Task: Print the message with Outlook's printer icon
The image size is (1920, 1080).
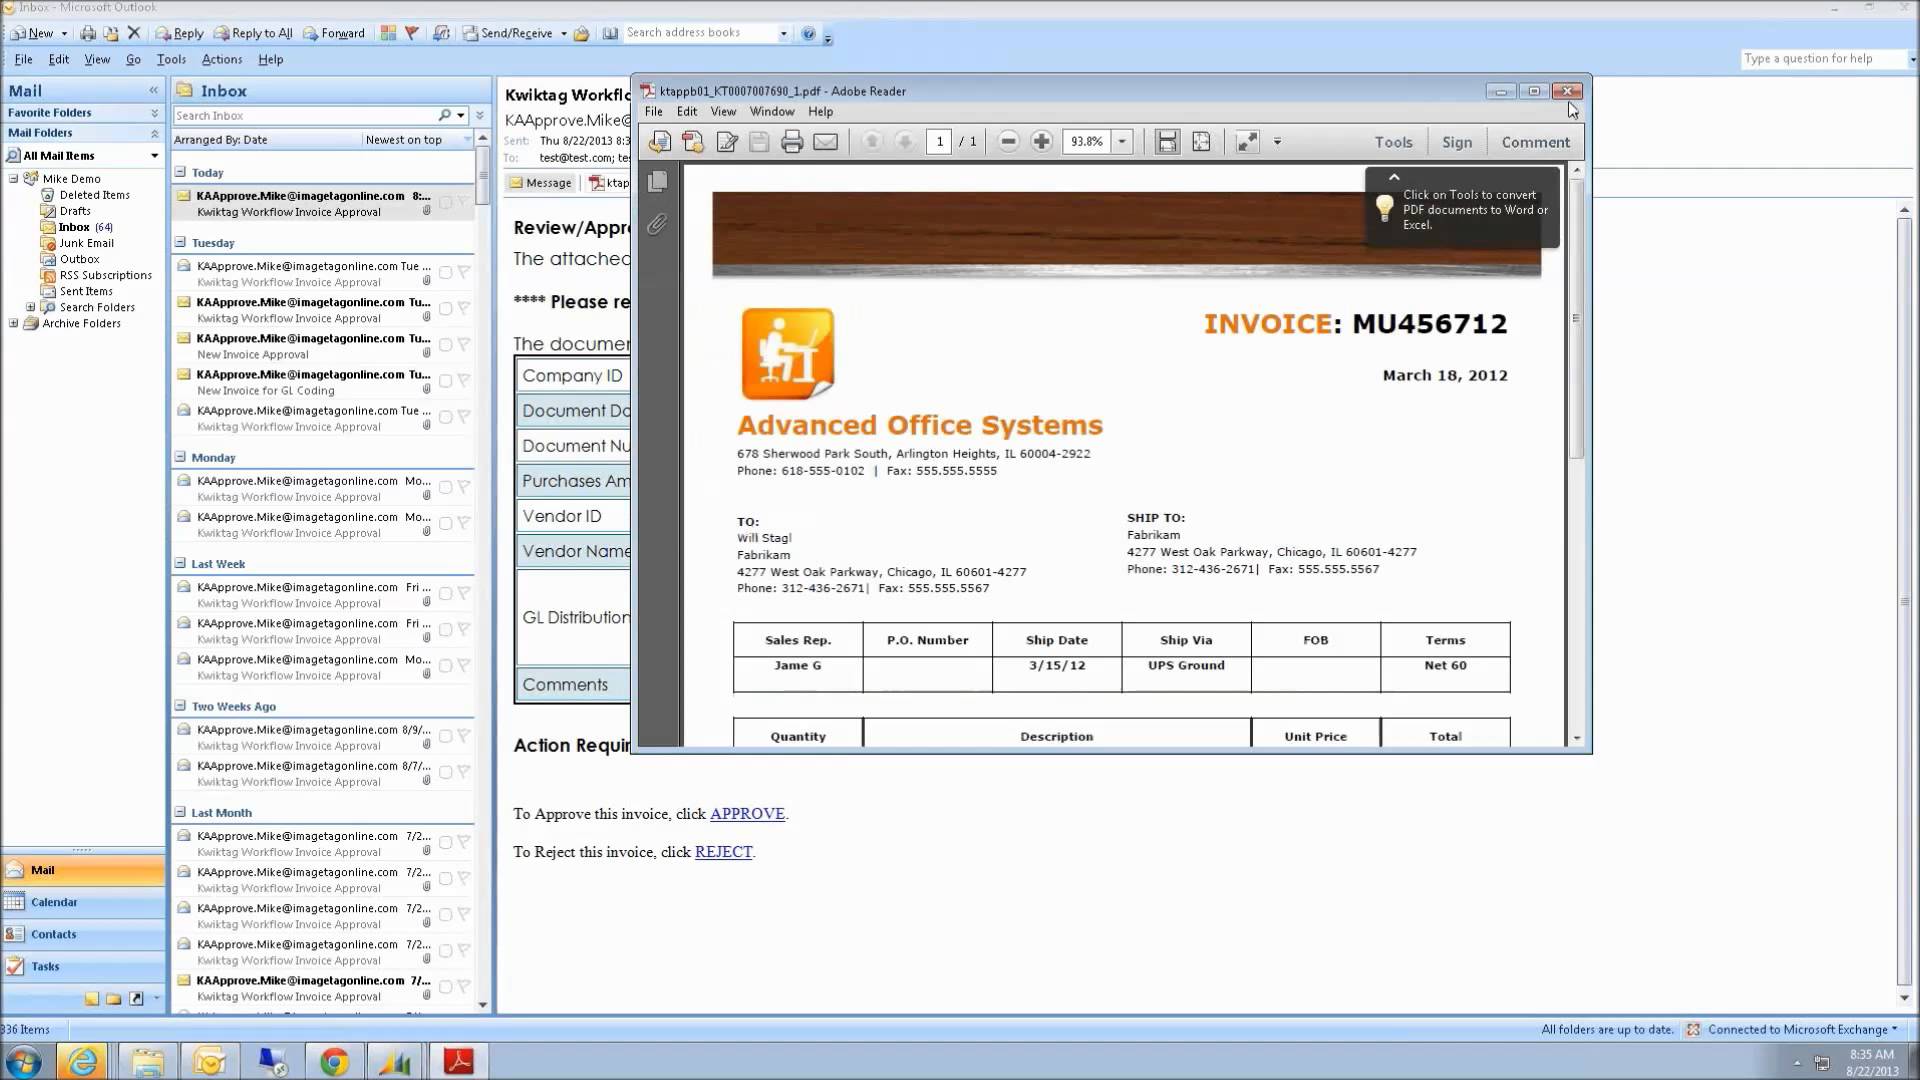Action: point(88,33)
